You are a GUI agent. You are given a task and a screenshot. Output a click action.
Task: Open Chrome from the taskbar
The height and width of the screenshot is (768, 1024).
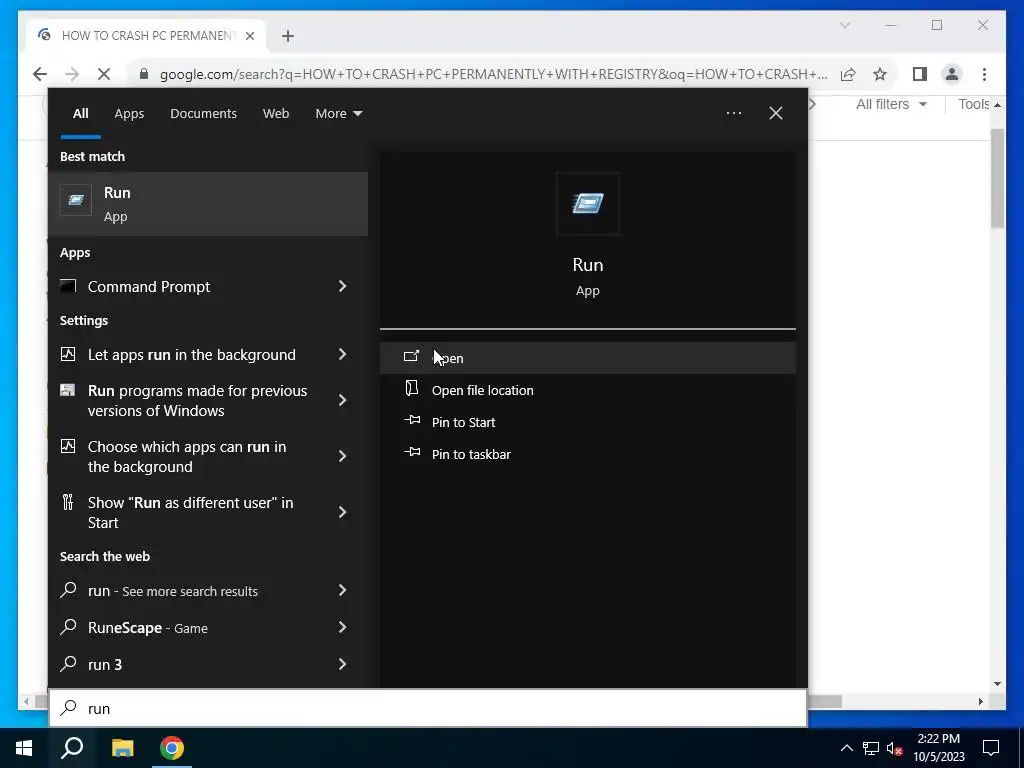pos(172,748)
